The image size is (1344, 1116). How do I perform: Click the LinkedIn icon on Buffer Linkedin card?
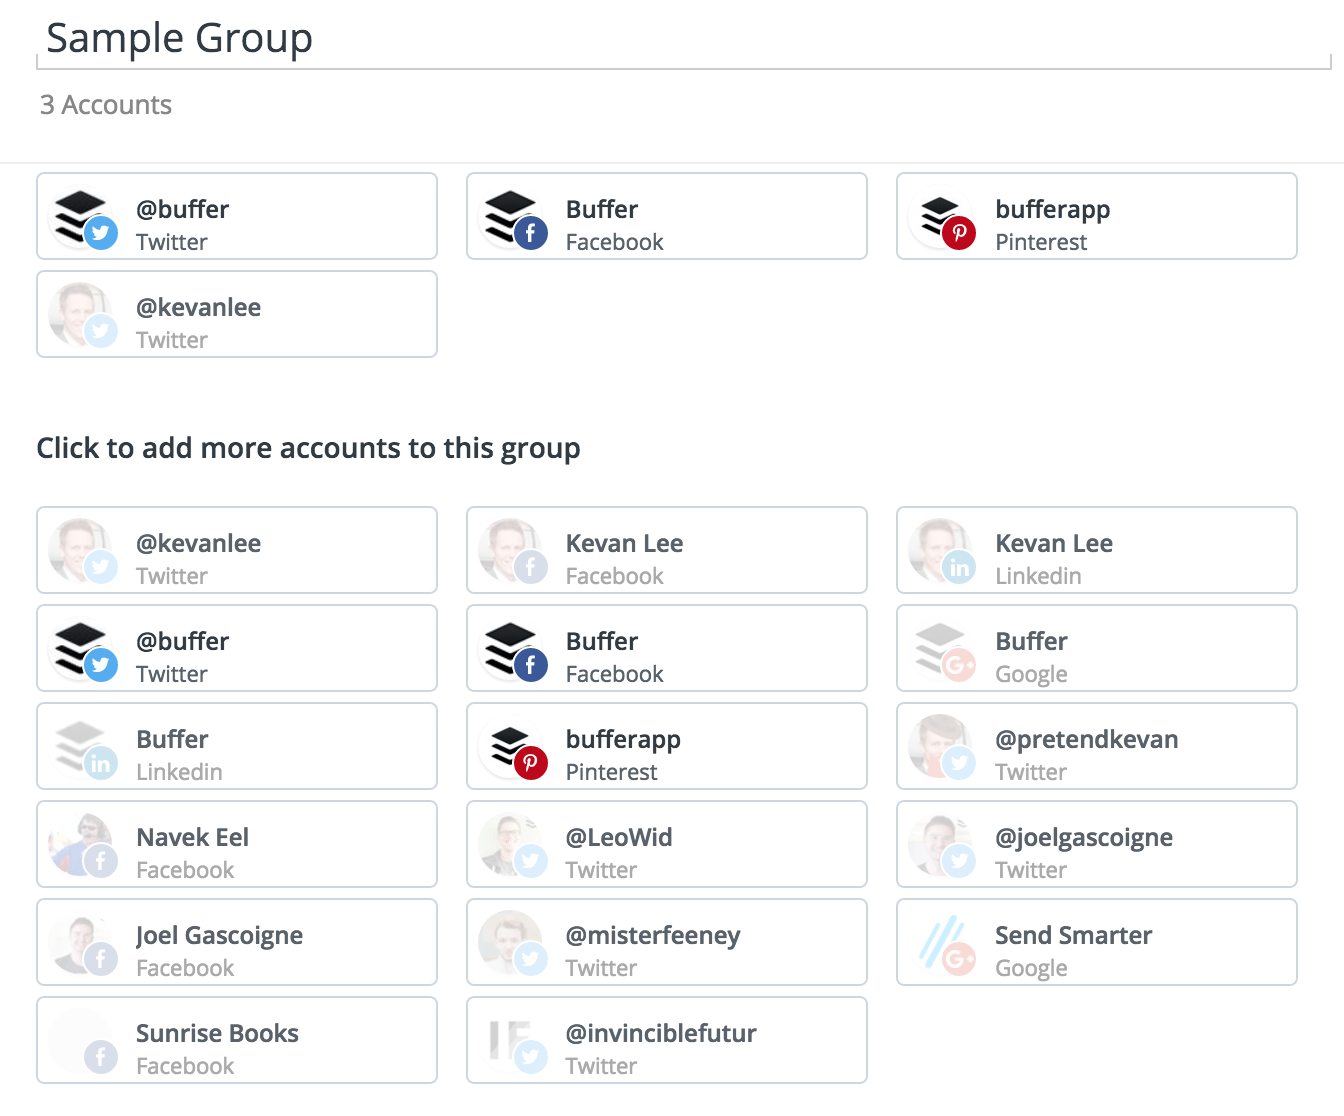click(100, 763)
